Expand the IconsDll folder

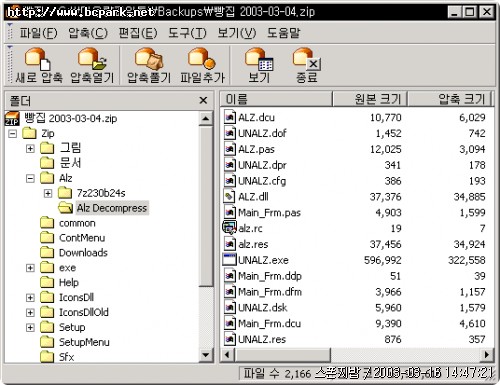[30, 297]
